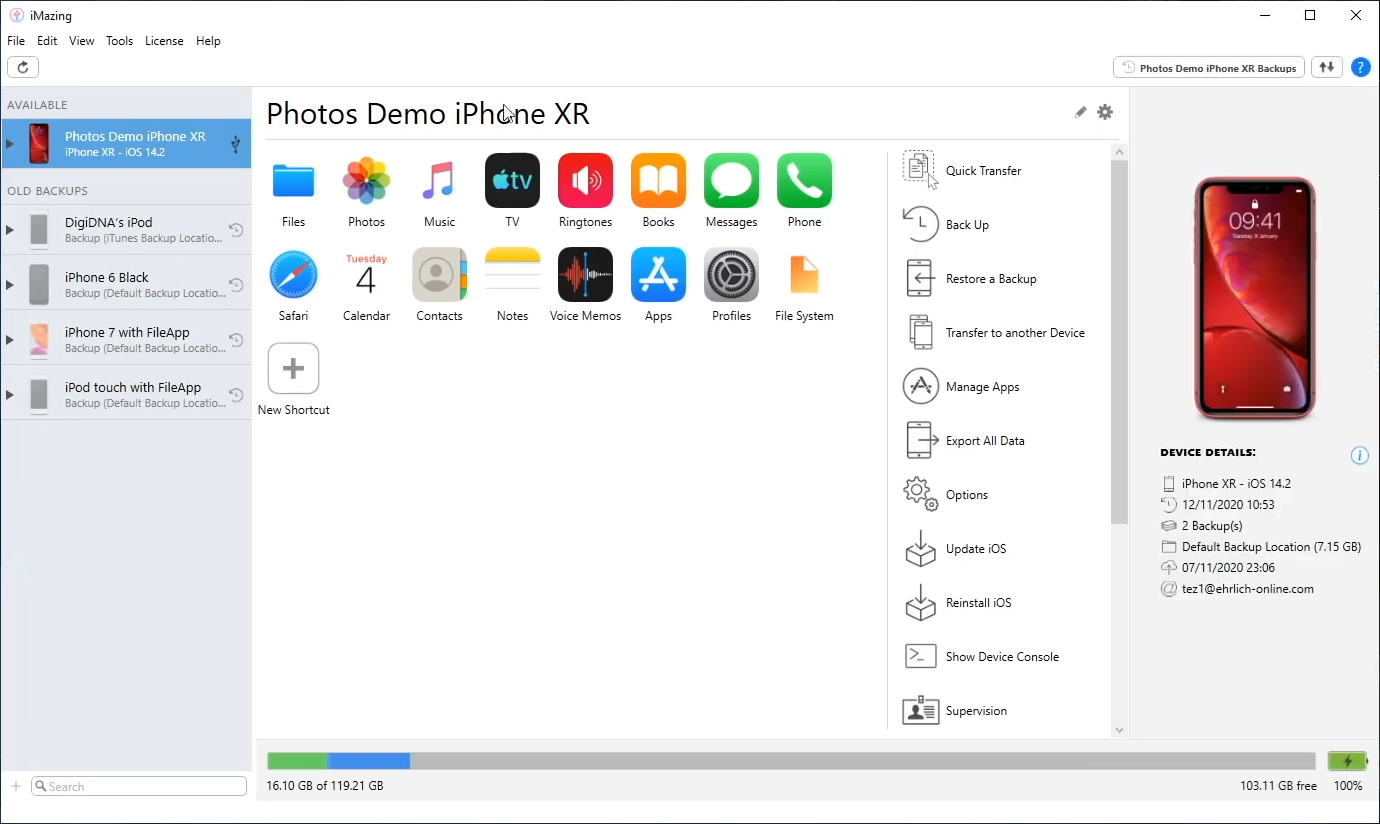Open the License menu
The width and height of the screenshot is (1380, 824).
pyautogui.click(x=164, y=41)
